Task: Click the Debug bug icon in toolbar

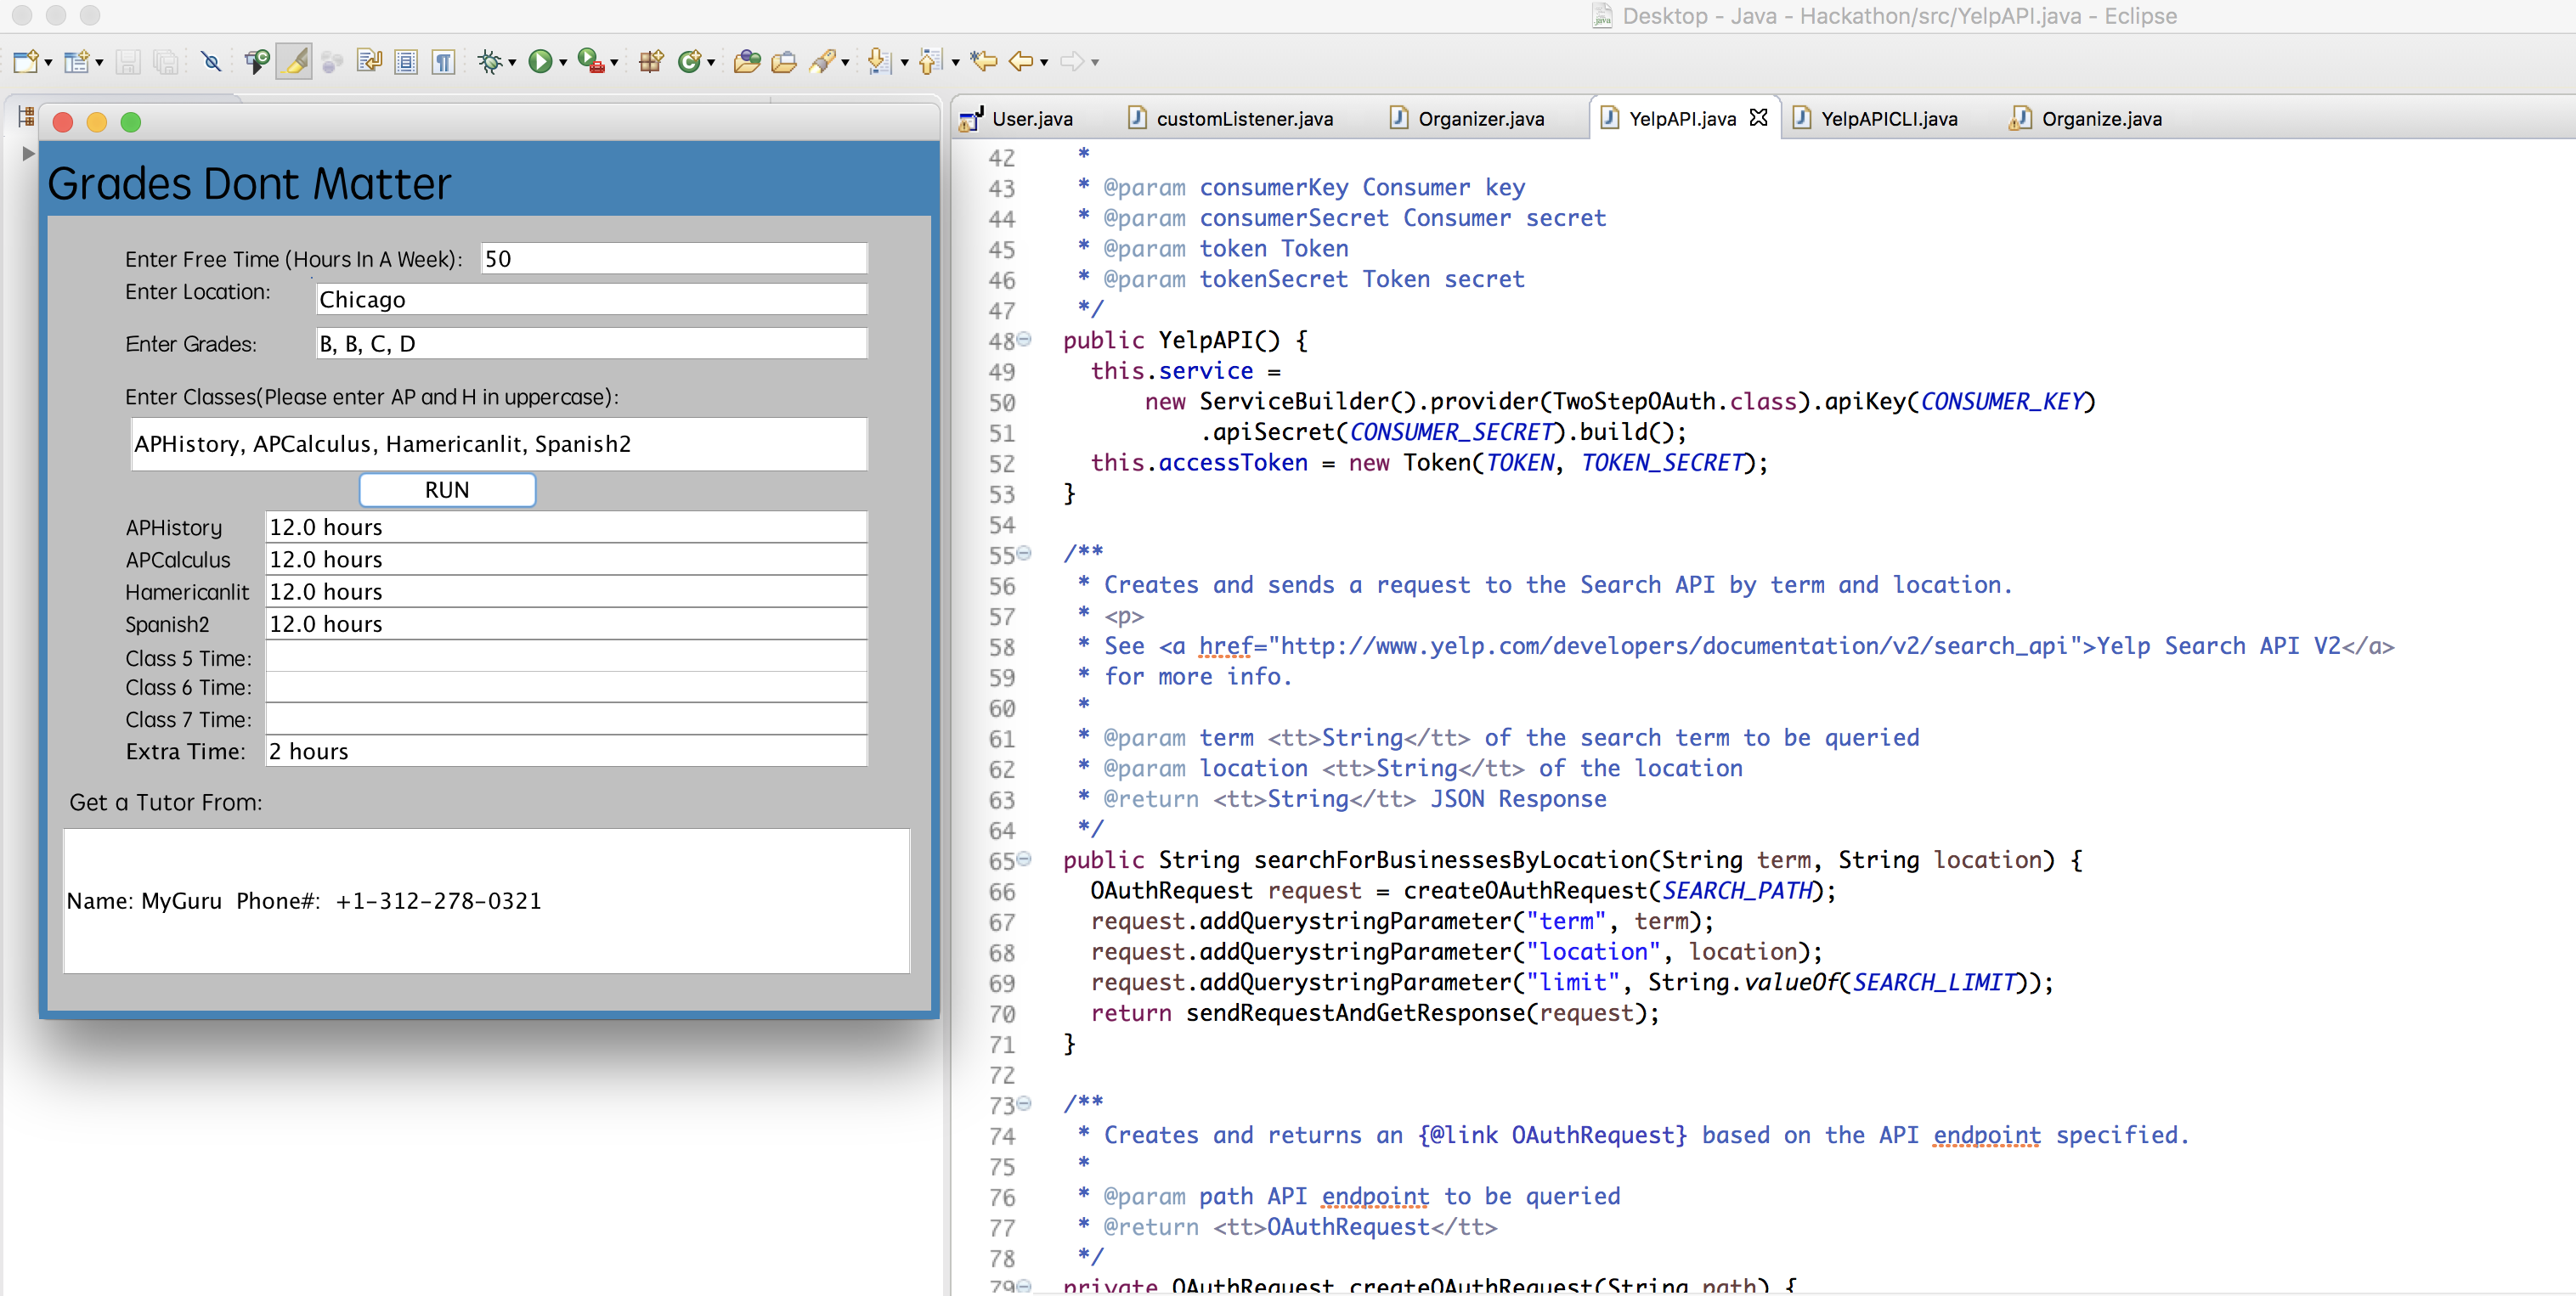Action: click(x=489, y=62)
